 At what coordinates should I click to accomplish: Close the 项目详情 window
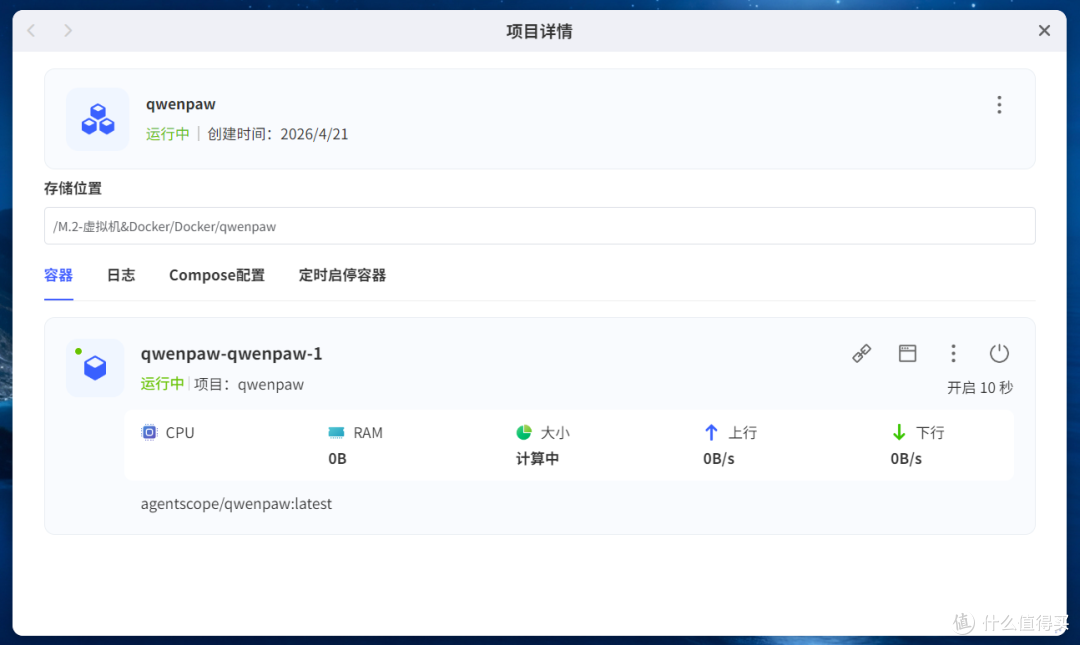coord(1044,30)
